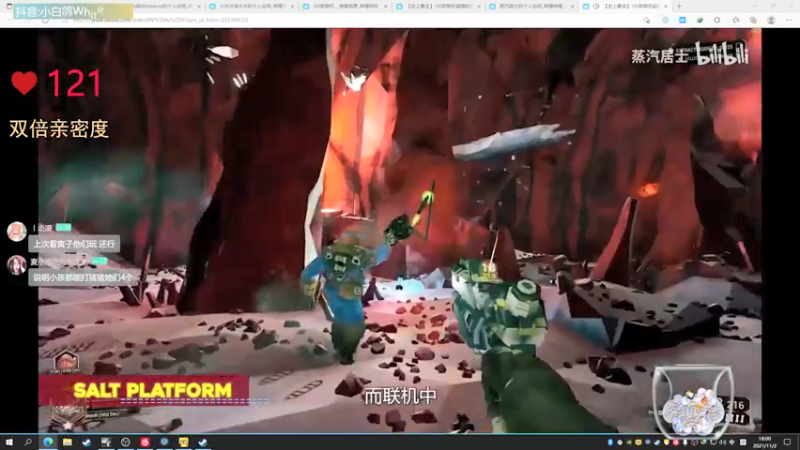Click the 双倍亲密度 overlay text

pos(59,129)
